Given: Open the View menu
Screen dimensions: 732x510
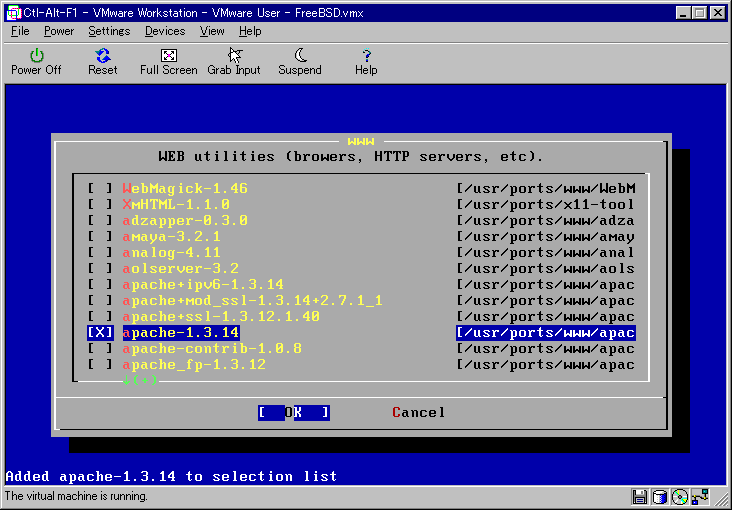Looking at the screenshot, I should click(x=212, y=31).
